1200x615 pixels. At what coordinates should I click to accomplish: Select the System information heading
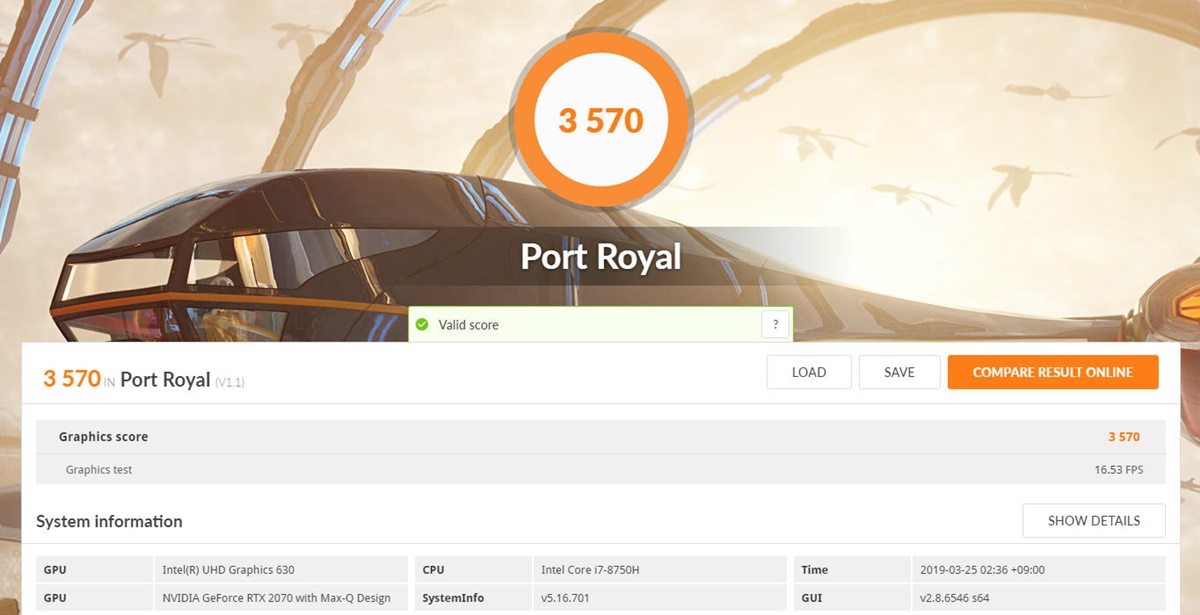click(109, 521)
